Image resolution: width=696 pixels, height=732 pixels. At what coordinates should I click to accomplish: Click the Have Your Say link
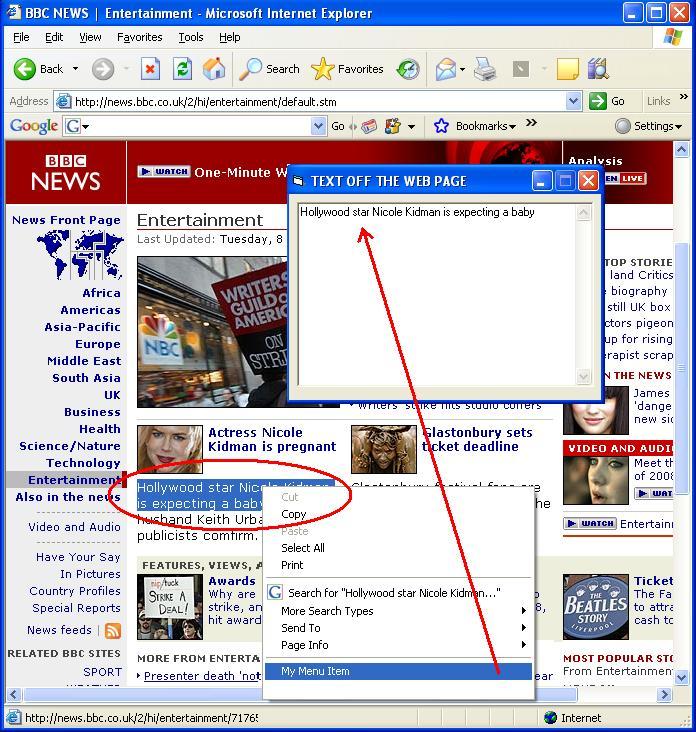pos(78,557)
